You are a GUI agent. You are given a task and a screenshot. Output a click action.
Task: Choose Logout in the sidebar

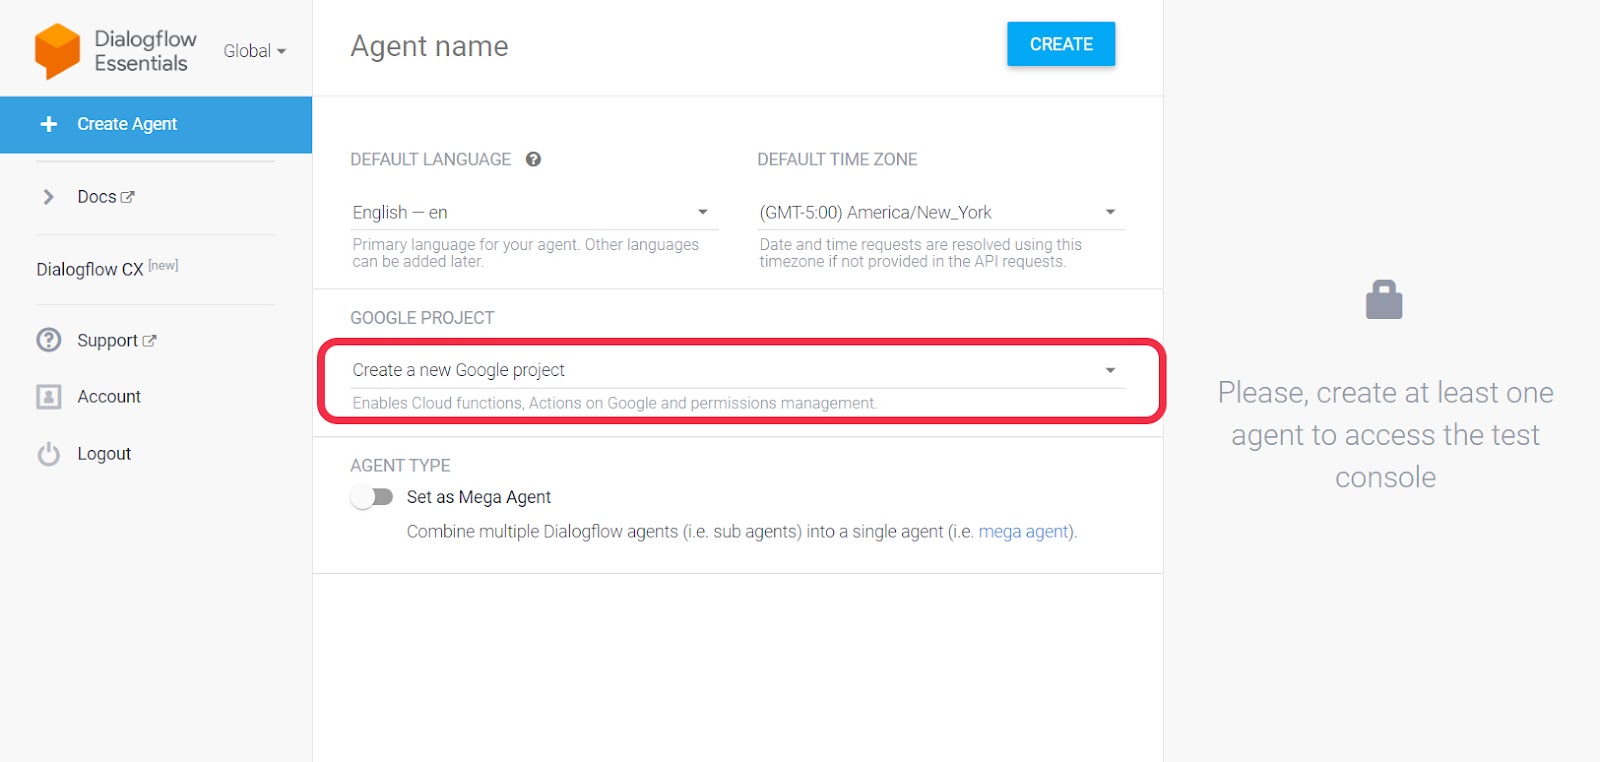104,454
